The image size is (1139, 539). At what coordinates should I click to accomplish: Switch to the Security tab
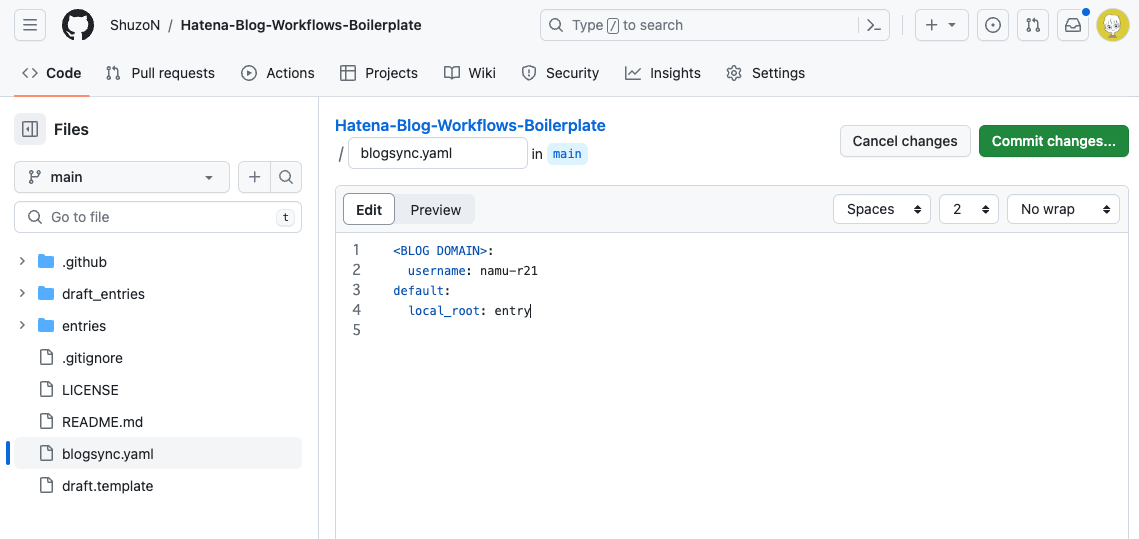pos(560,73)
